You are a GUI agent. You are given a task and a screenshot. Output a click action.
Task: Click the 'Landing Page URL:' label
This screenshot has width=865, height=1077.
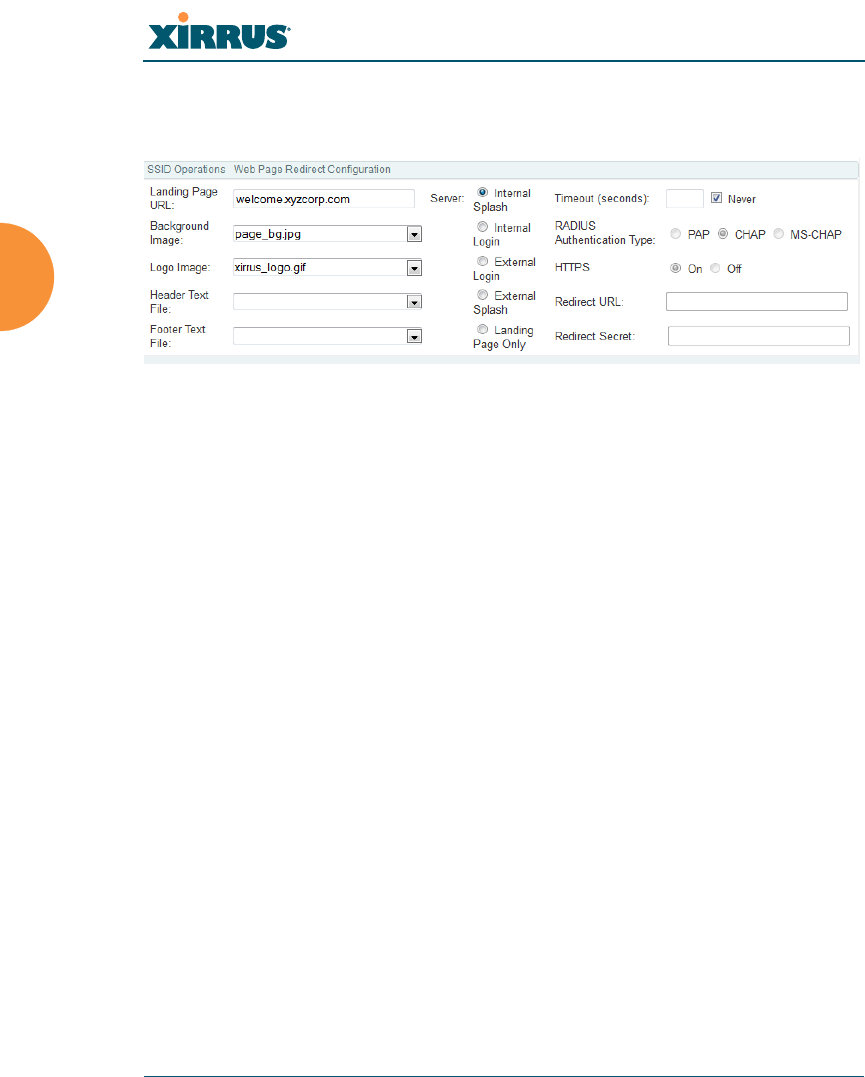tap(183, 199)
